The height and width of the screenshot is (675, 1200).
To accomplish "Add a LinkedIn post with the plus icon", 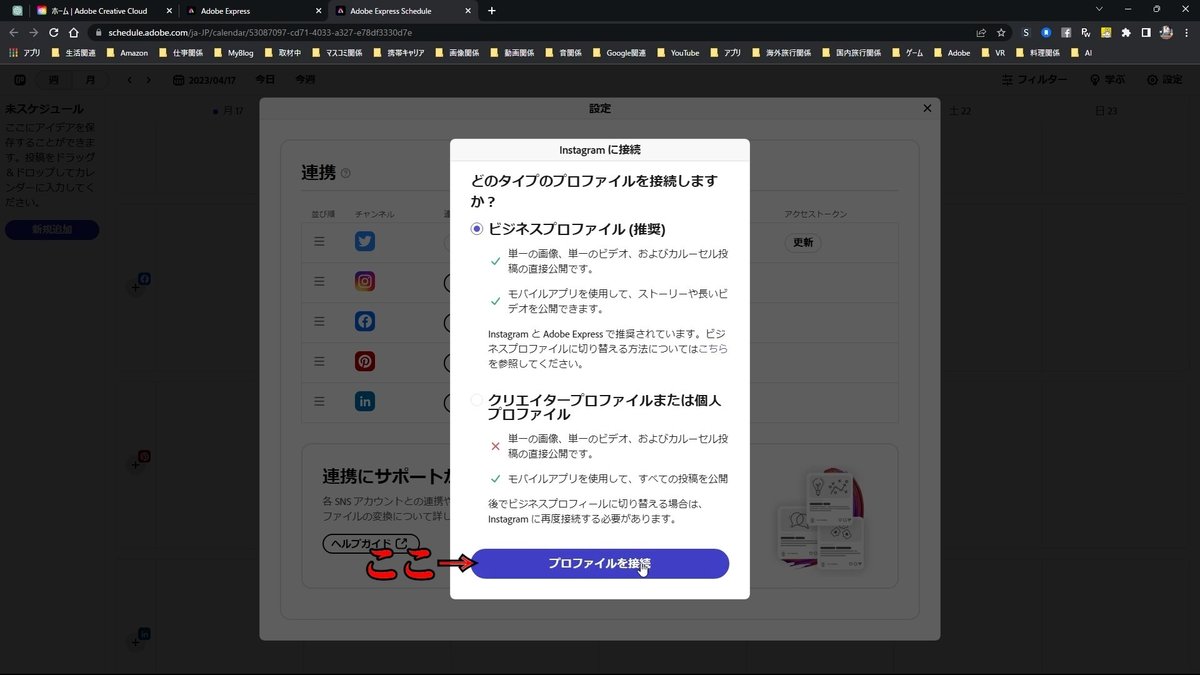I will 136,642.
